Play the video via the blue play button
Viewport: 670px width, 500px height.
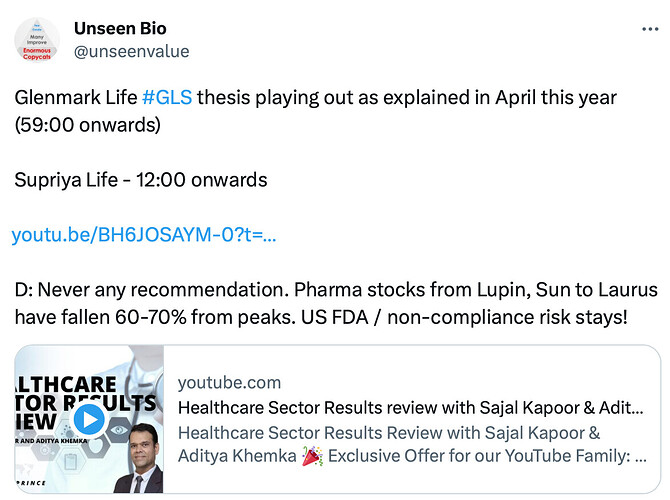tap(89, 419)
